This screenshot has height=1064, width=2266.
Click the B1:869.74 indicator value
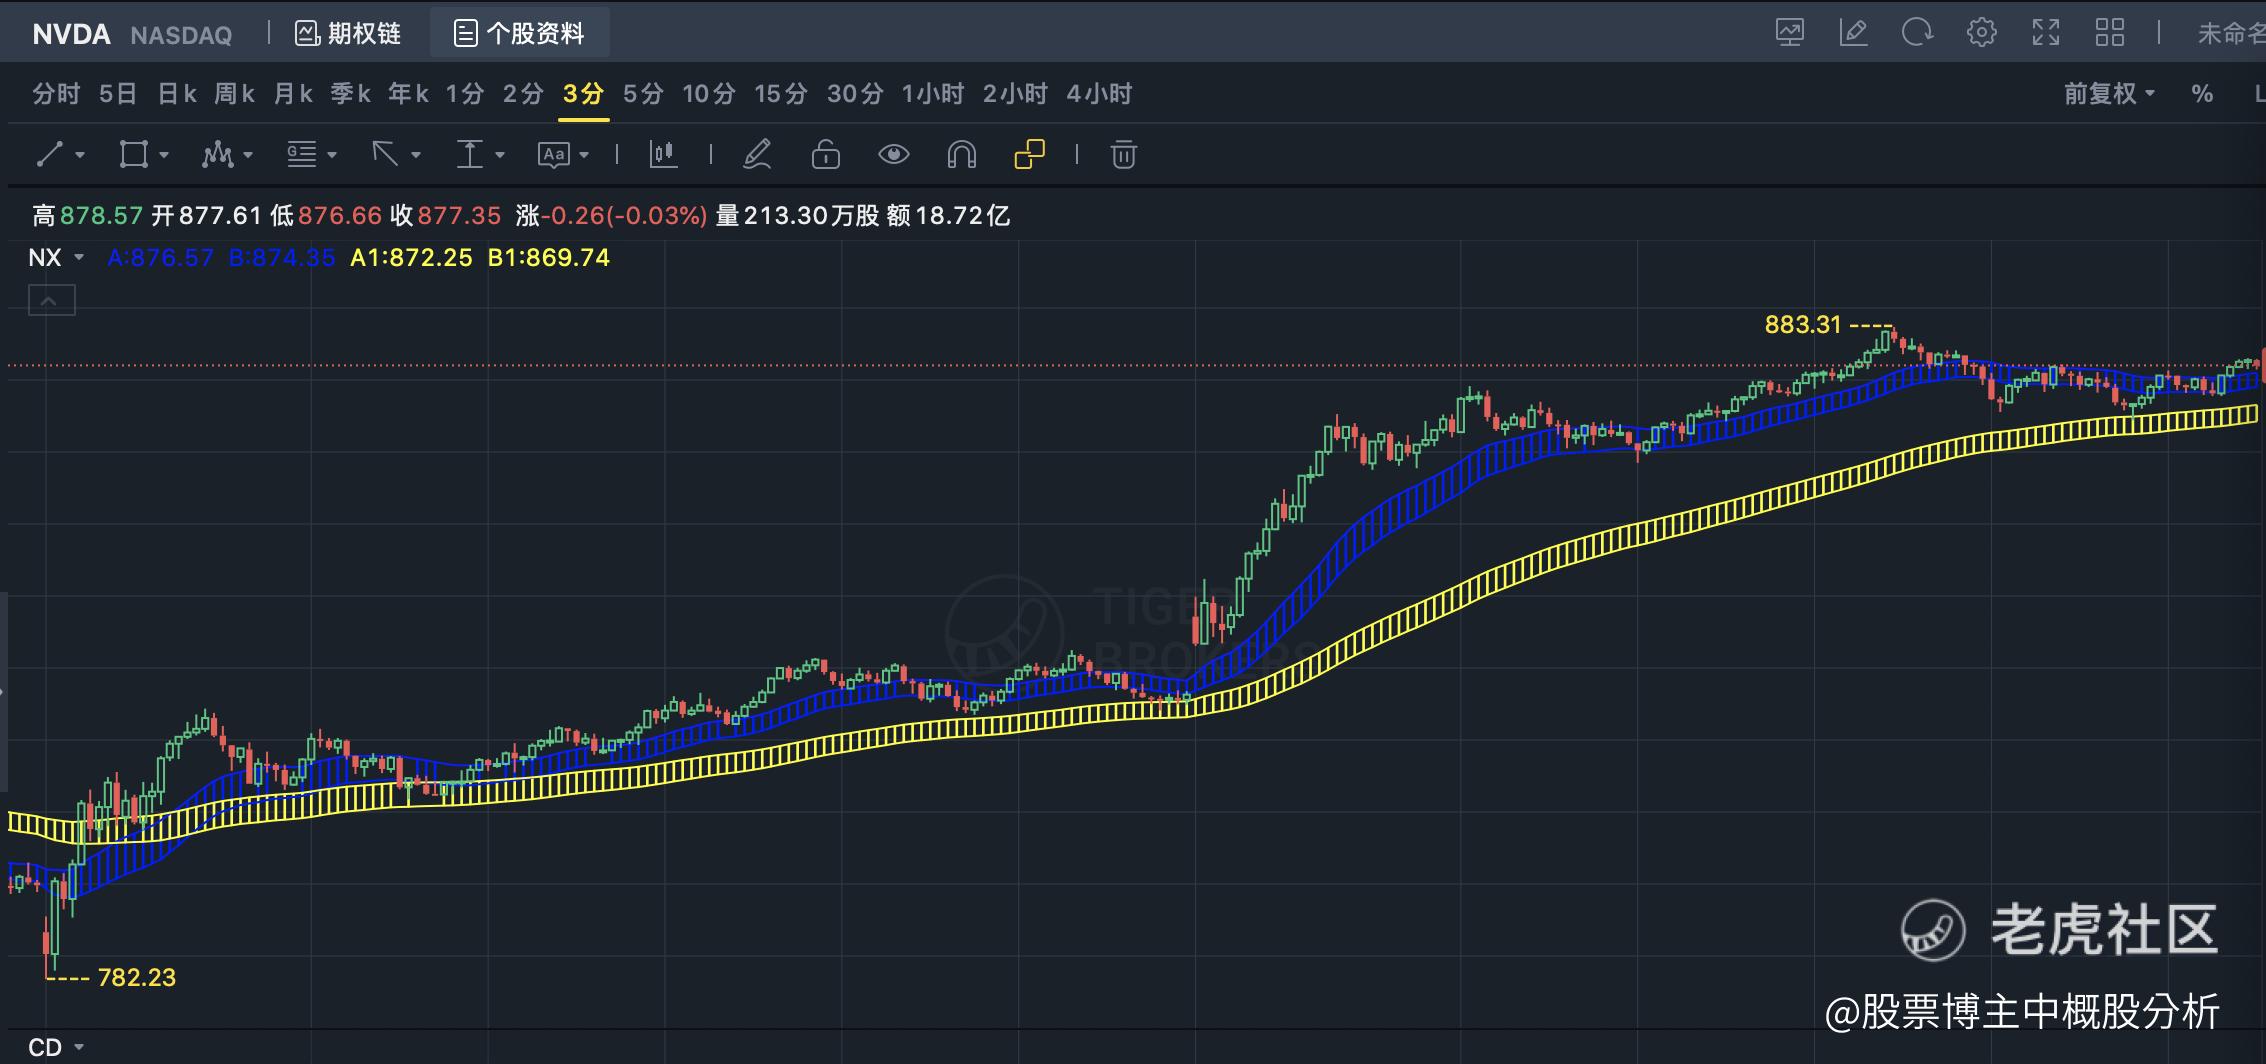[x=549, y=258]
